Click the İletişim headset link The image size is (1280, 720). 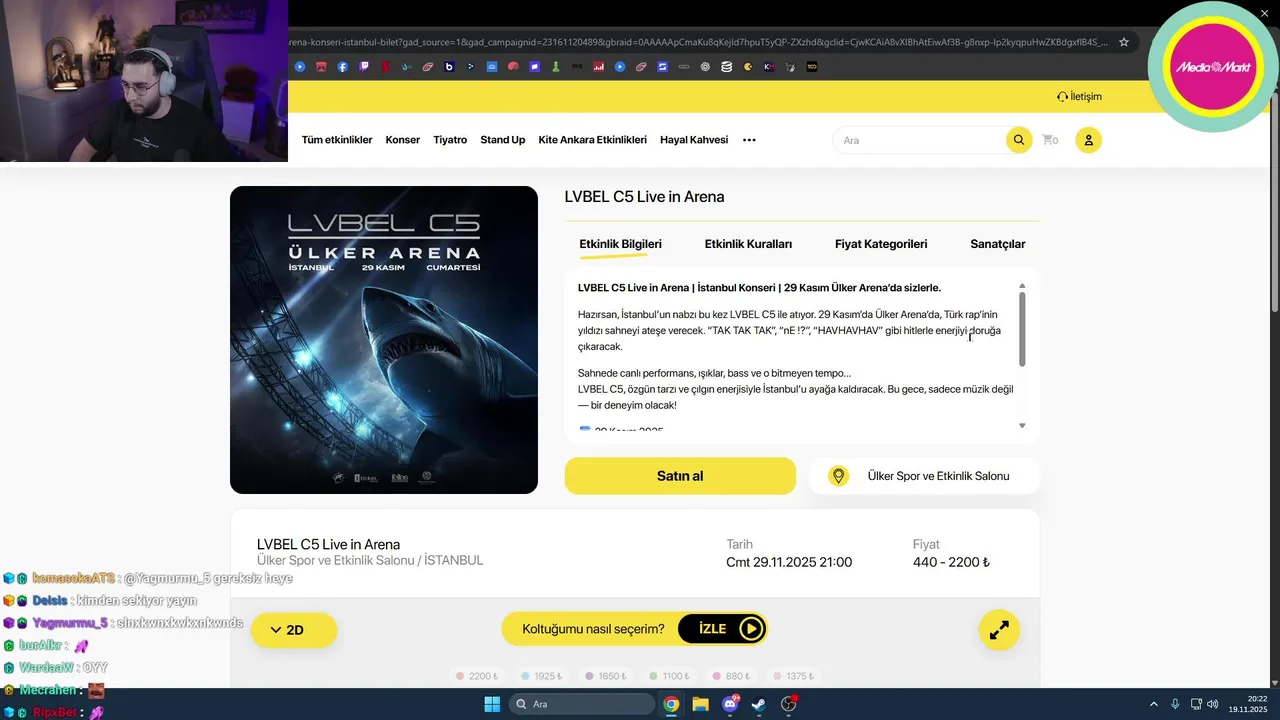pyautogui.click(x=1079, y=97)
